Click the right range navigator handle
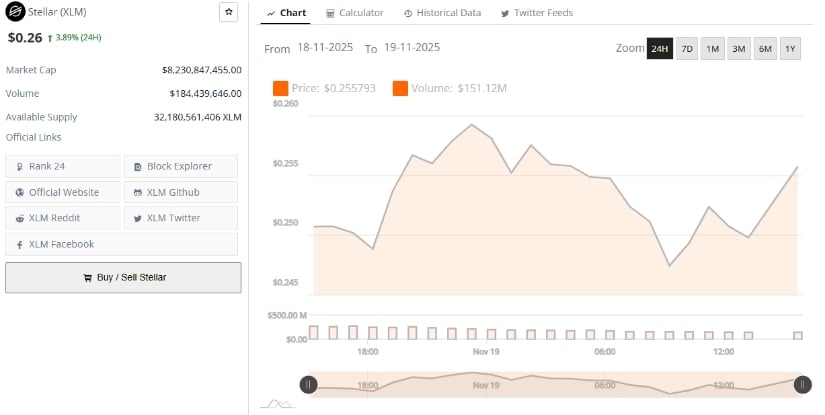Viewport: 825px width, 415px height. [802, 384]
